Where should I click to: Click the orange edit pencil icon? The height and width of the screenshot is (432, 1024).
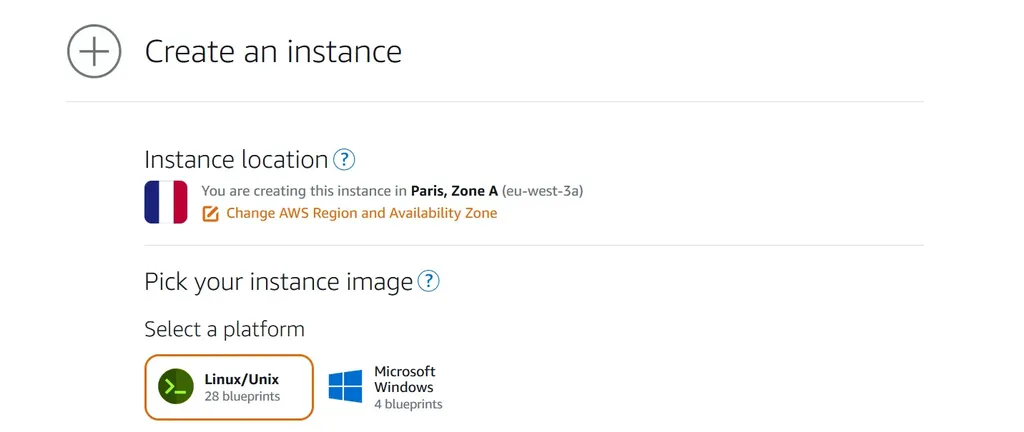point(210,213)
